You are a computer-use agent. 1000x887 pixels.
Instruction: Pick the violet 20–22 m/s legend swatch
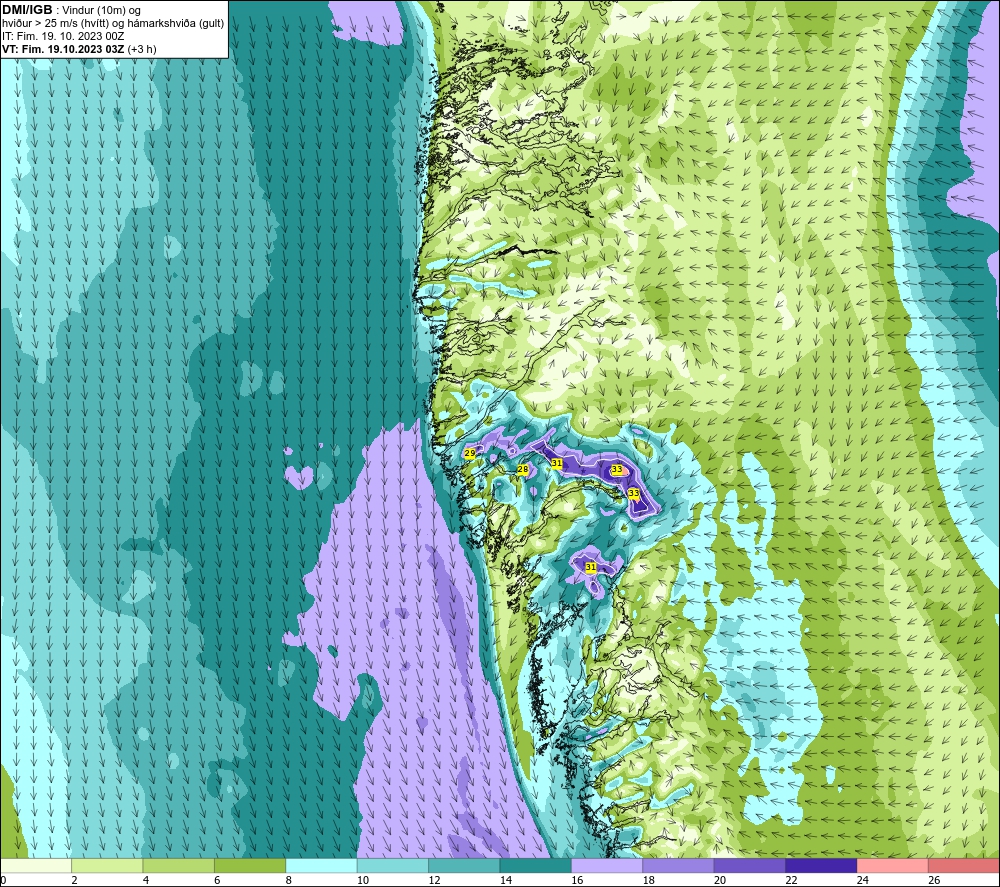pos(750,865)
